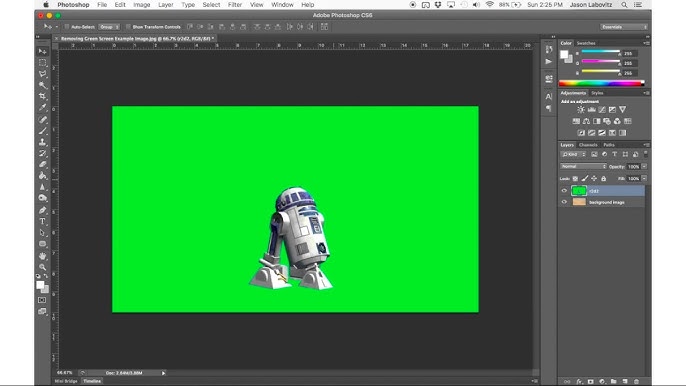686x386 pixels.
Task: Toggle lock position
Action: [x=594, y=179]
